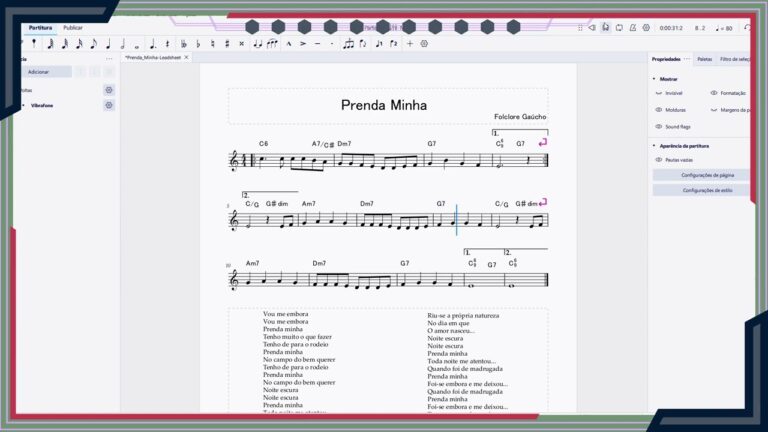The height and width of the screenshot is (432, 768).
Task: Click the rewind playback button
Action: (x=591, y=27)
